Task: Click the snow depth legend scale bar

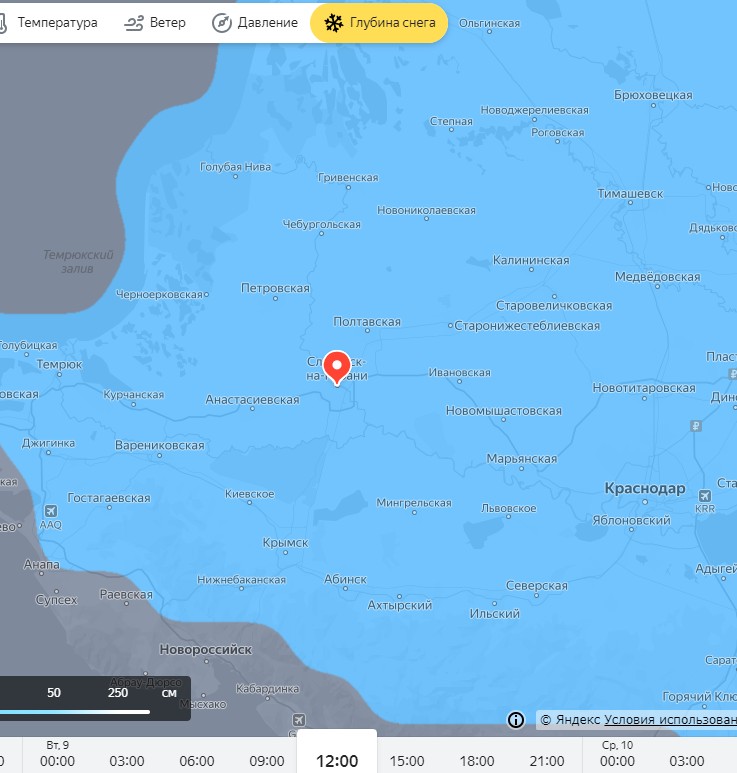Action: 74,712
